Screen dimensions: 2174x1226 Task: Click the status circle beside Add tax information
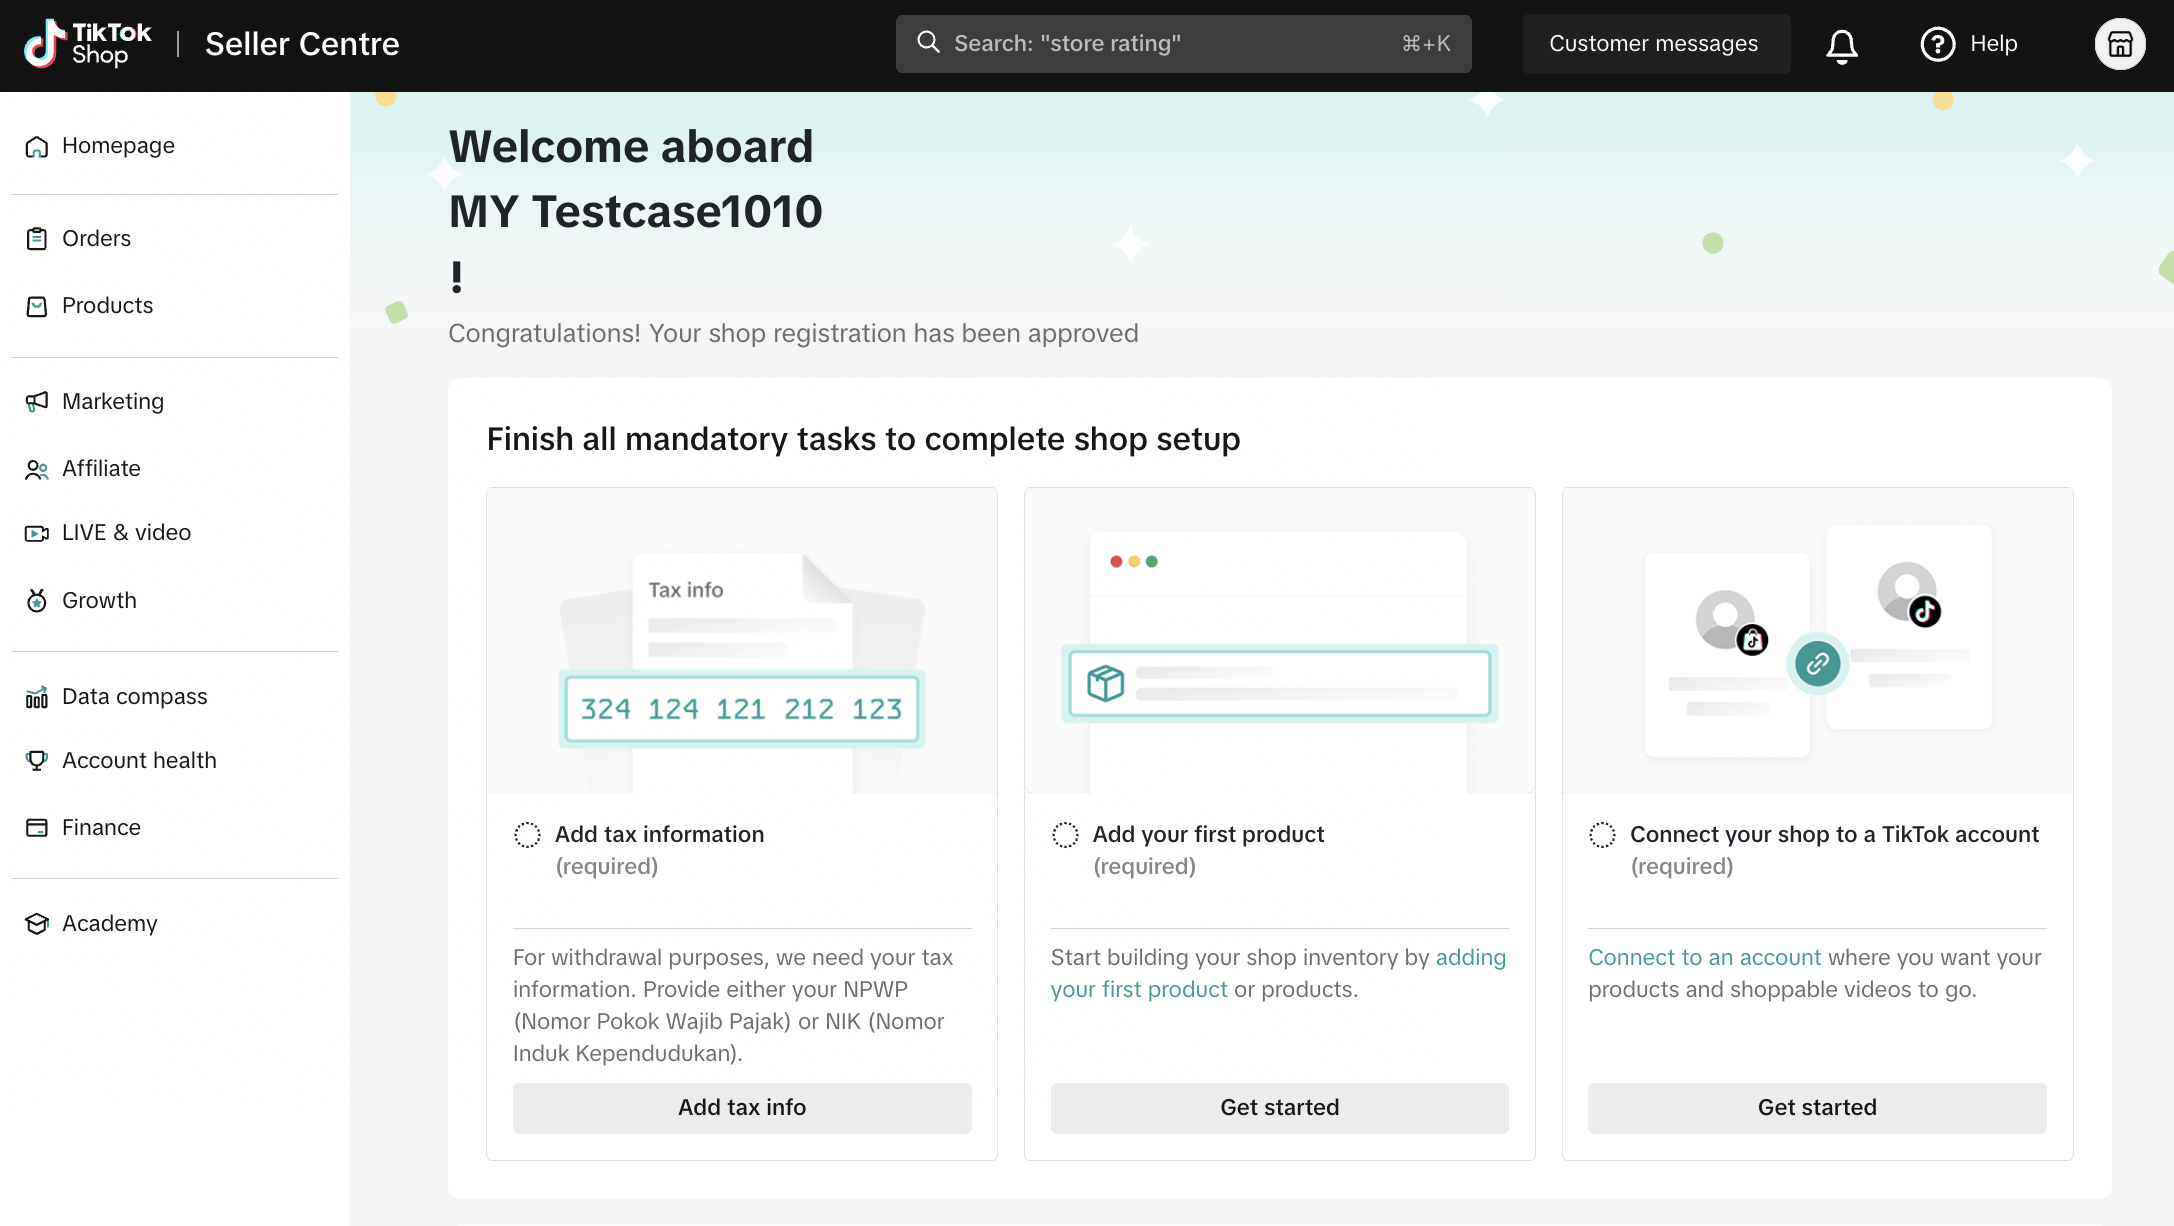(527, 835)
